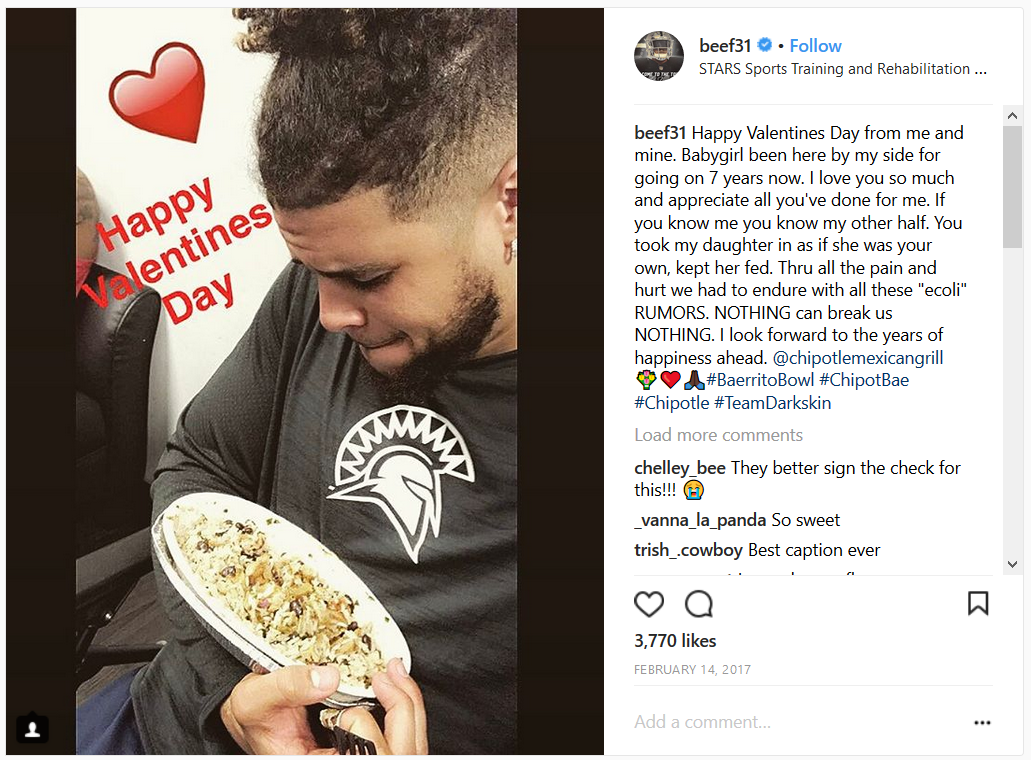Open the STARS Sports Training location link
The image size is (1031, 760).
[842, 69]
